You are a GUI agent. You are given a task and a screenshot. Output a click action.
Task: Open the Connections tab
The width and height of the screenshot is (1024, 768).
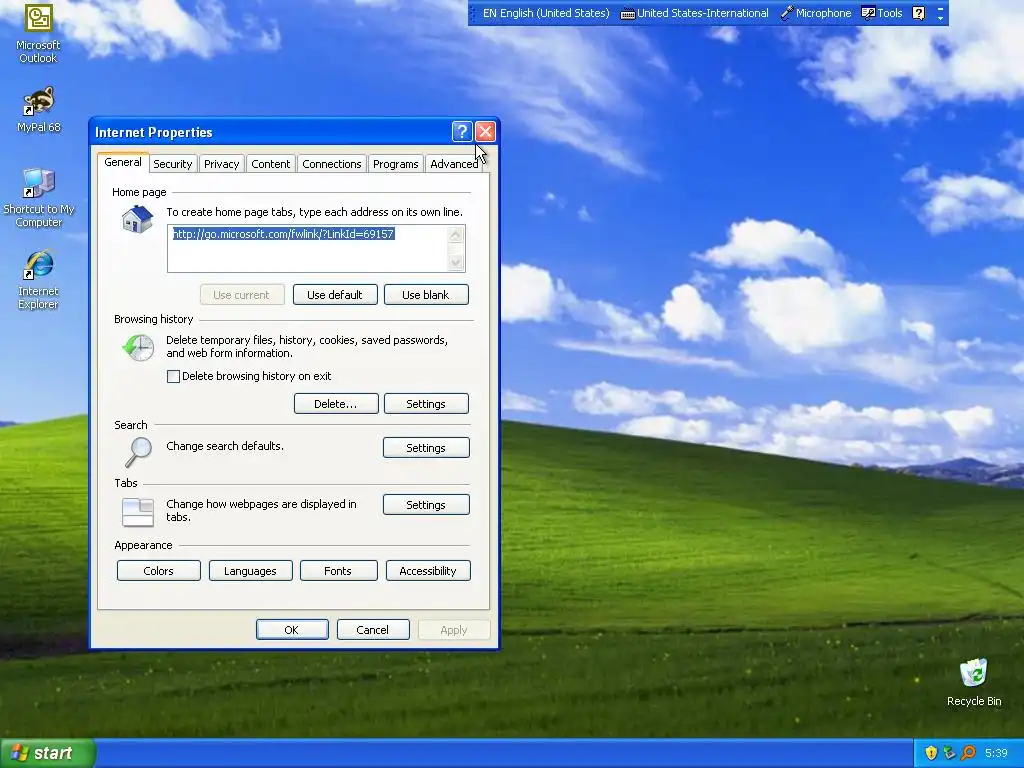332,164
